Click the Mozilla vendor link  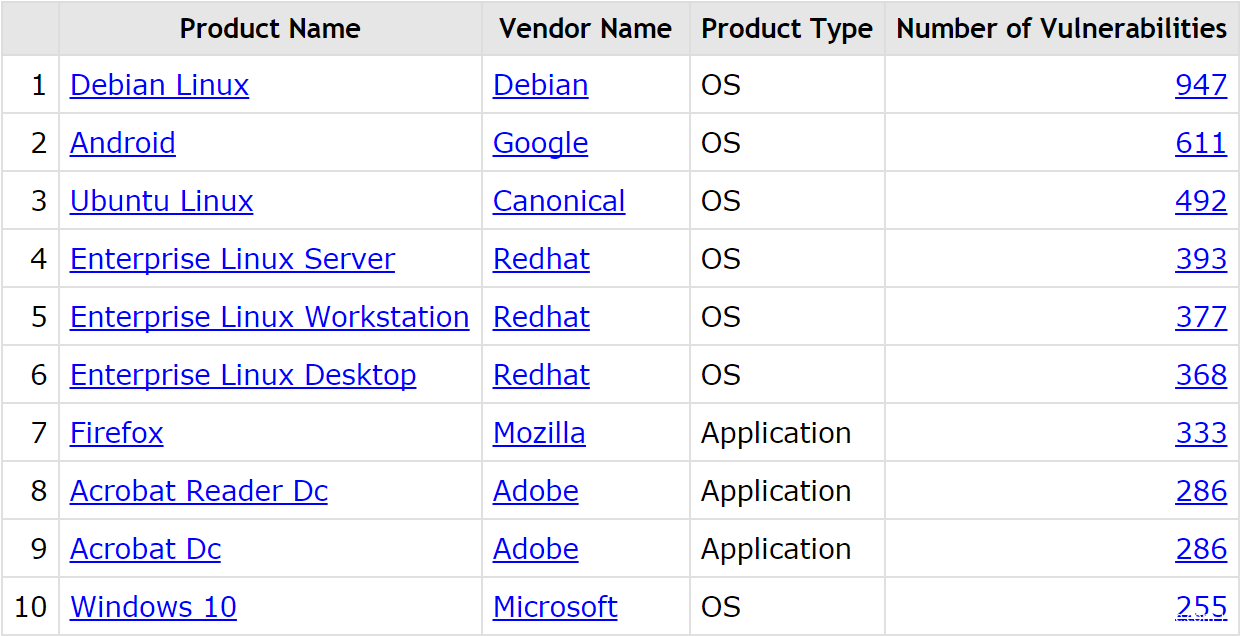[x=539, y=433]
